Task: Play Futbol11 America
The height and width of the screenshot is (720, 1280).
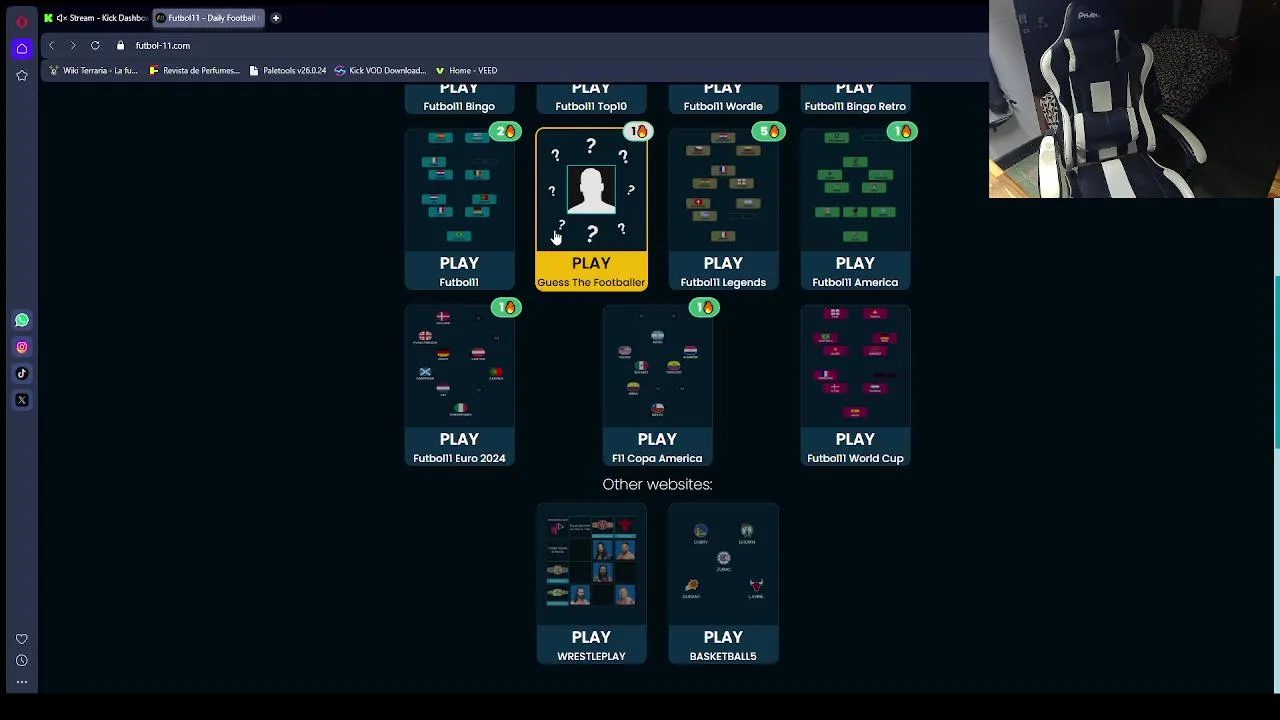Action: (x=855, y=271)
